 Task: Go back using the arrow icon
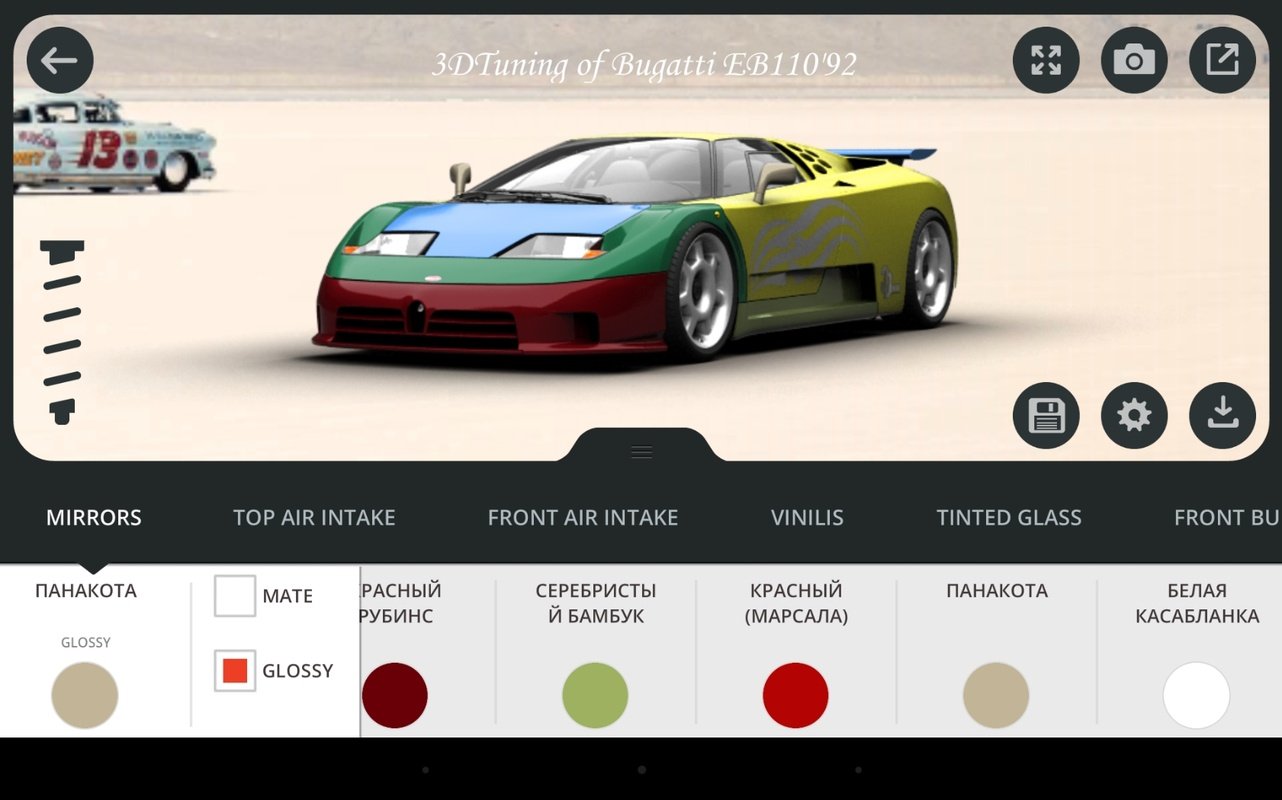pos(59,60)
